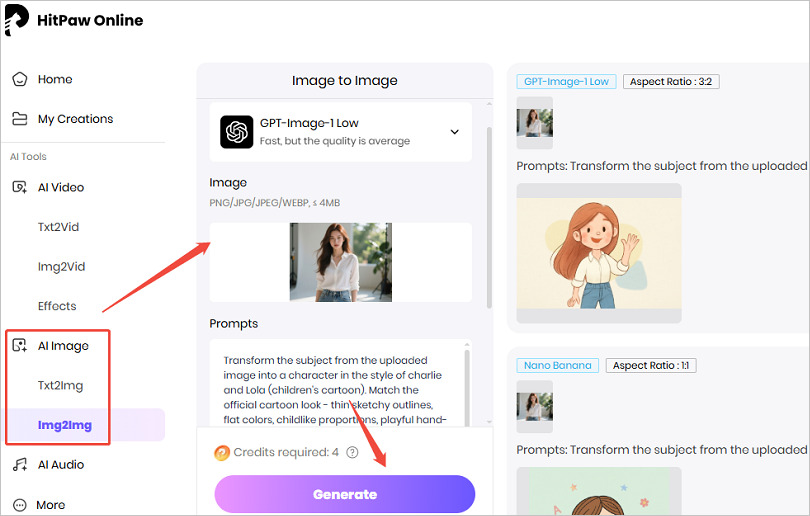
Task: Click the AI Video icon
Action: click(x=20, y=187)
